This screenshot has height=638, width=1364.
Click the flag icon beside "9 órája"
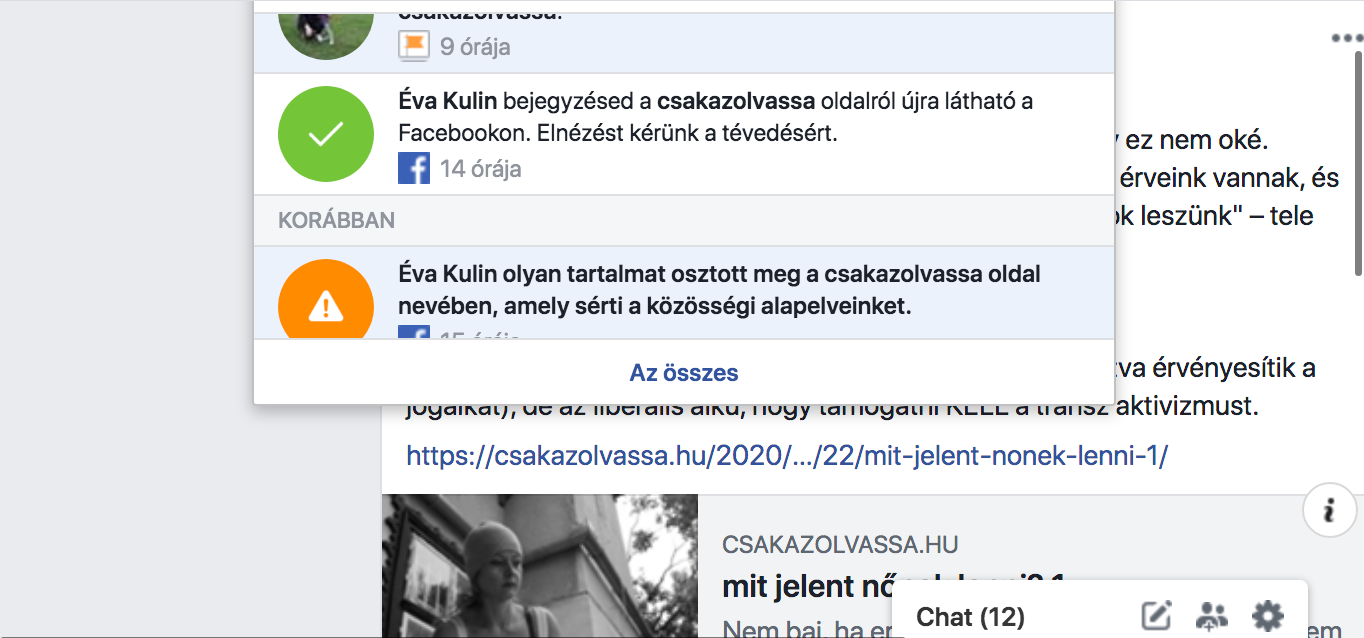(413, 46)
